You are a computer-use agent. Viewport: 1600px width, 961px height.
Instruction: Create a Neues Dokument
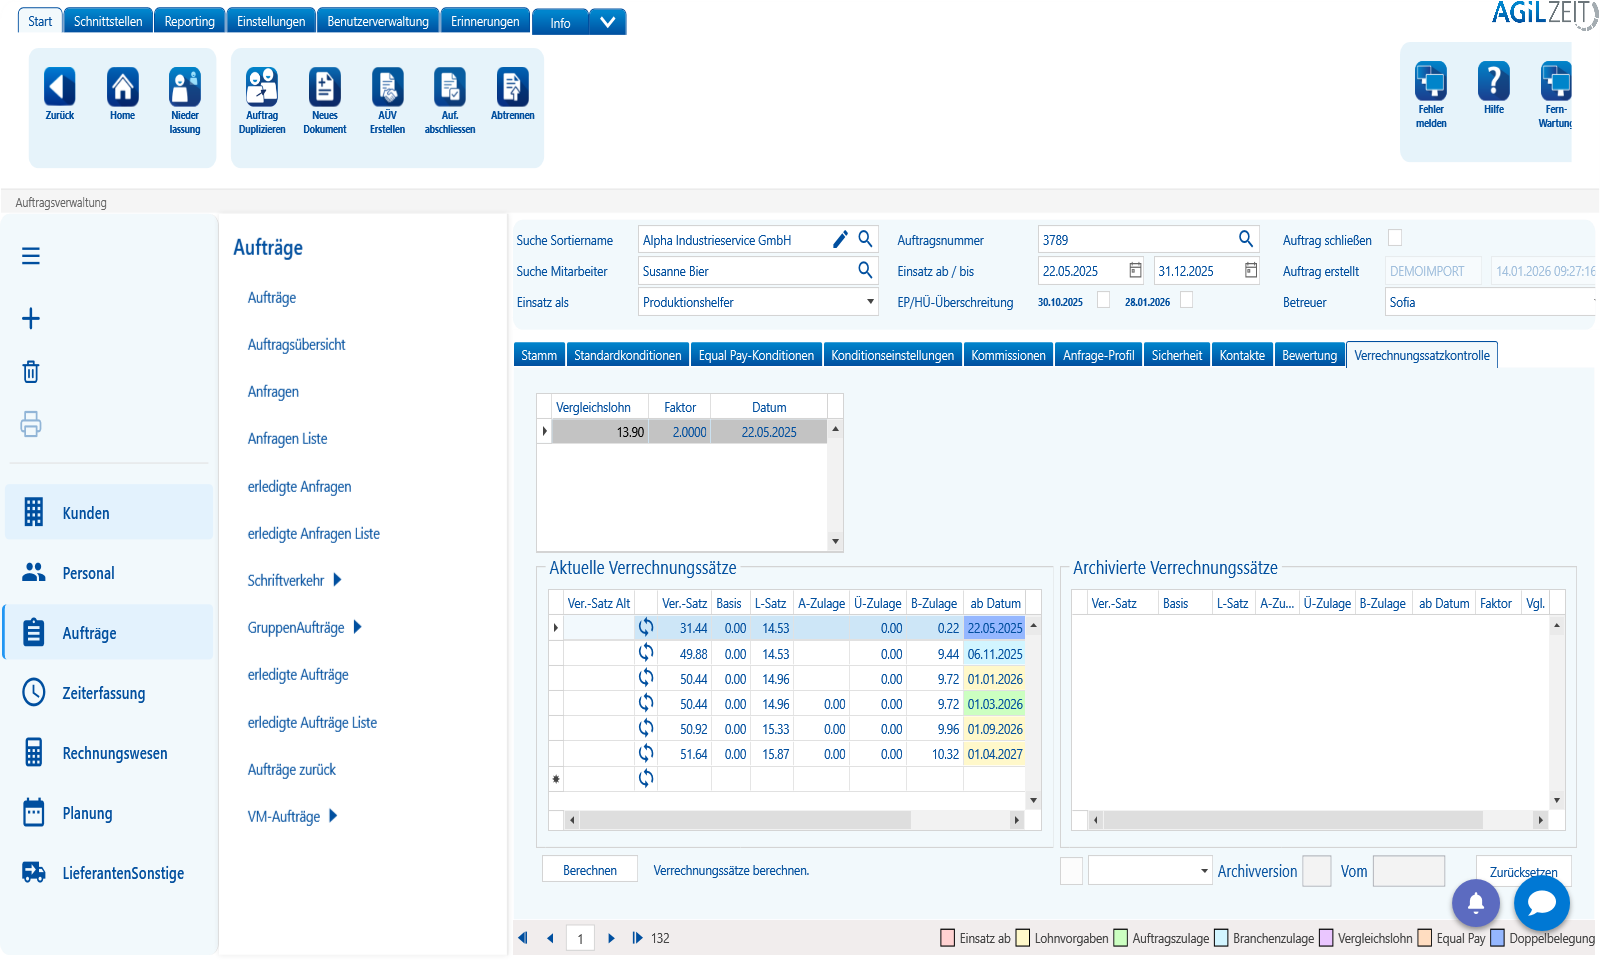tap(325, 87)
